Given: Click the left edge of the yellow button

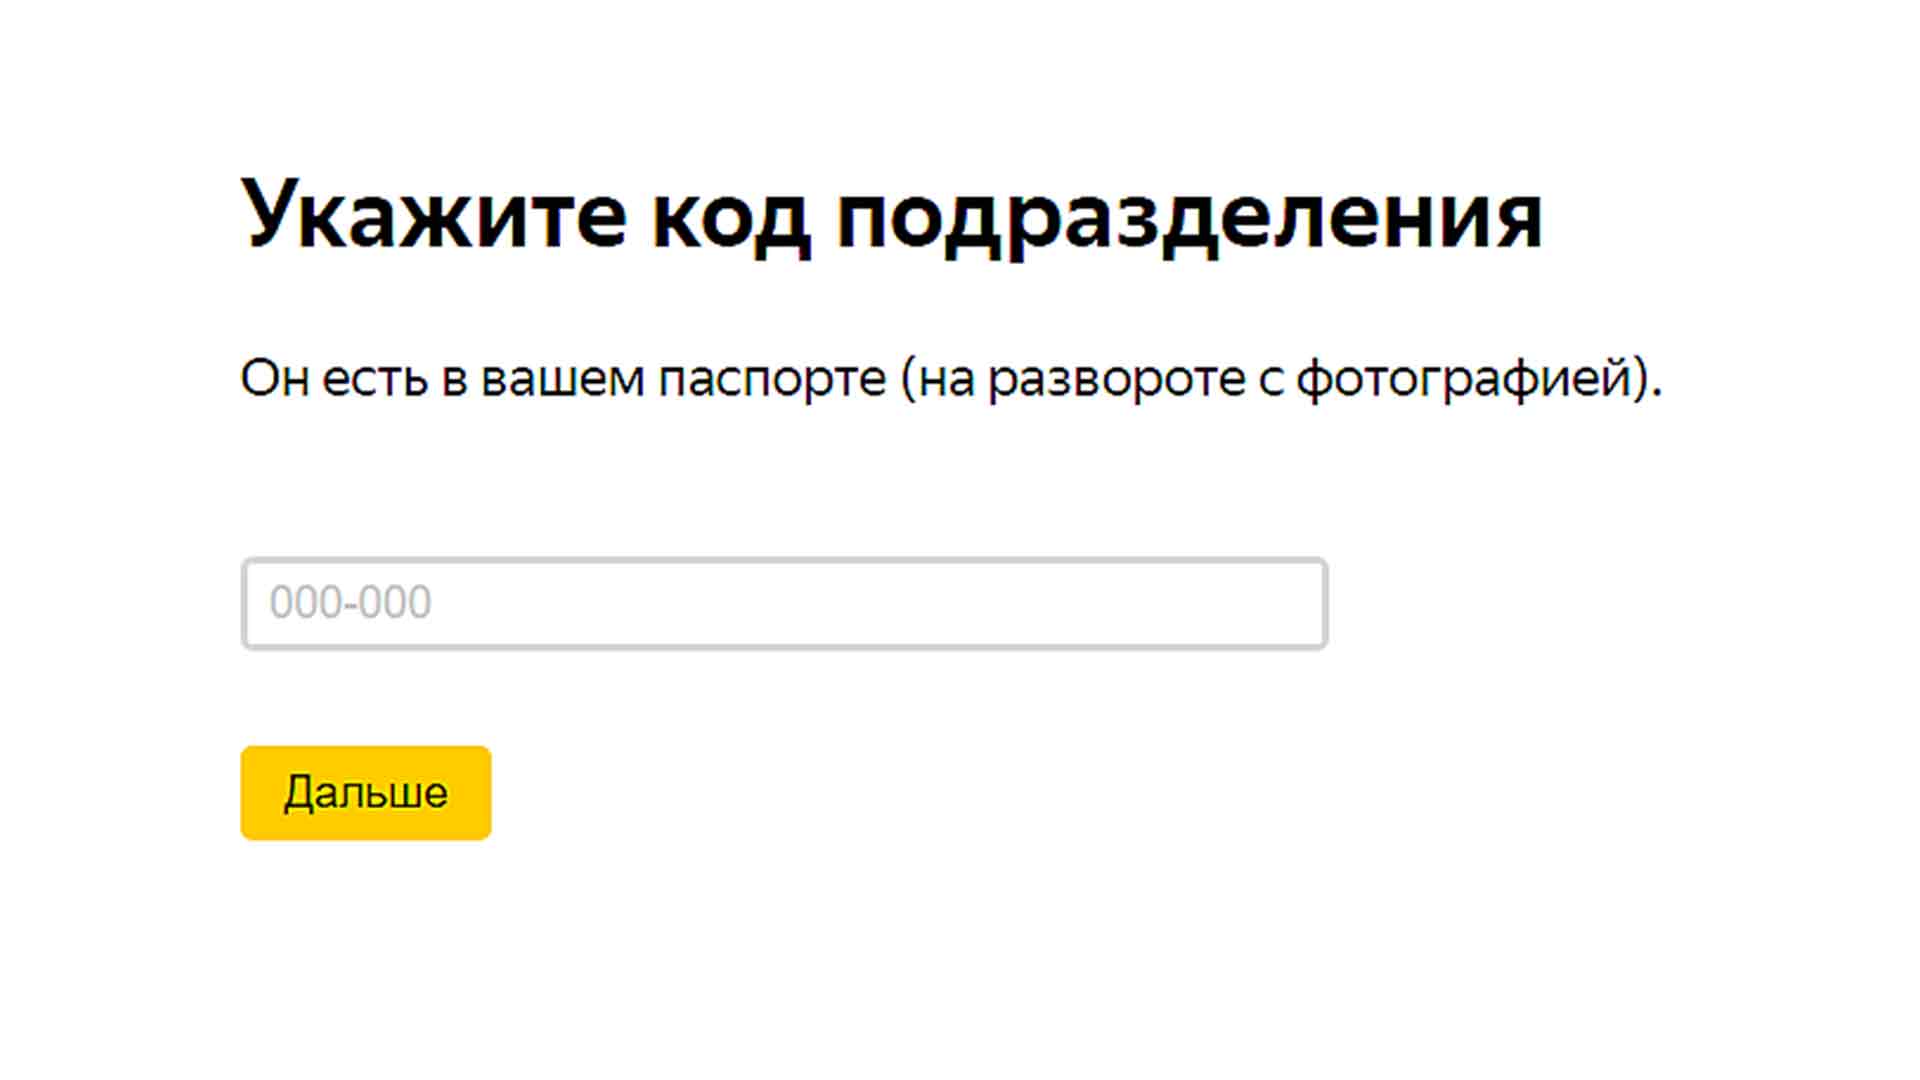Looking at the screenshot, I should coord(252,793).
